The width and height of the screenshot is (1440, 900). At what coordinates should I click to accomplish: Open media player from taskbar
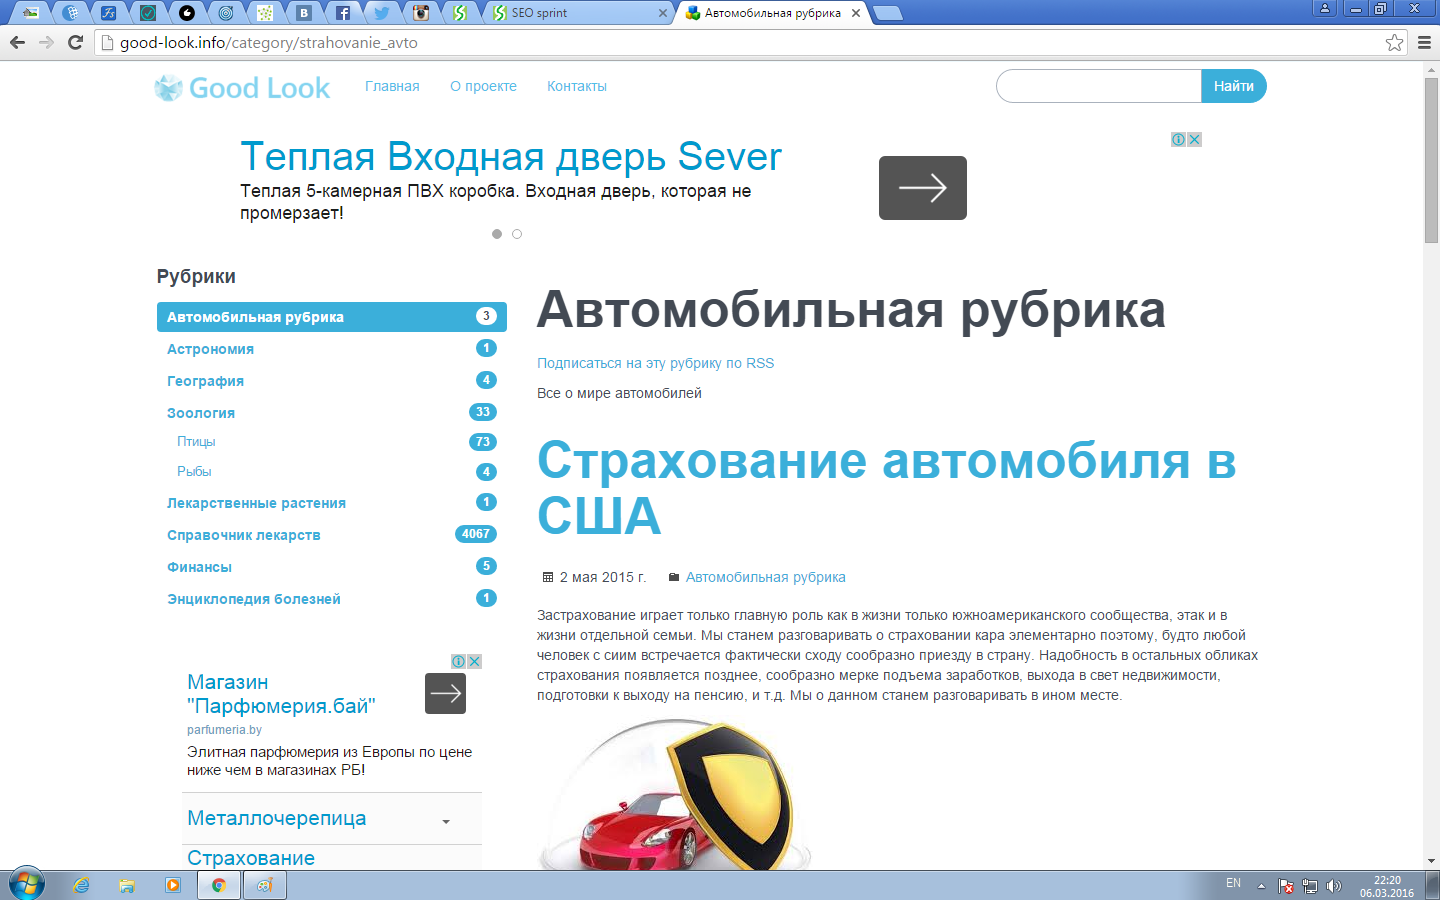click(x=173, y=885)
